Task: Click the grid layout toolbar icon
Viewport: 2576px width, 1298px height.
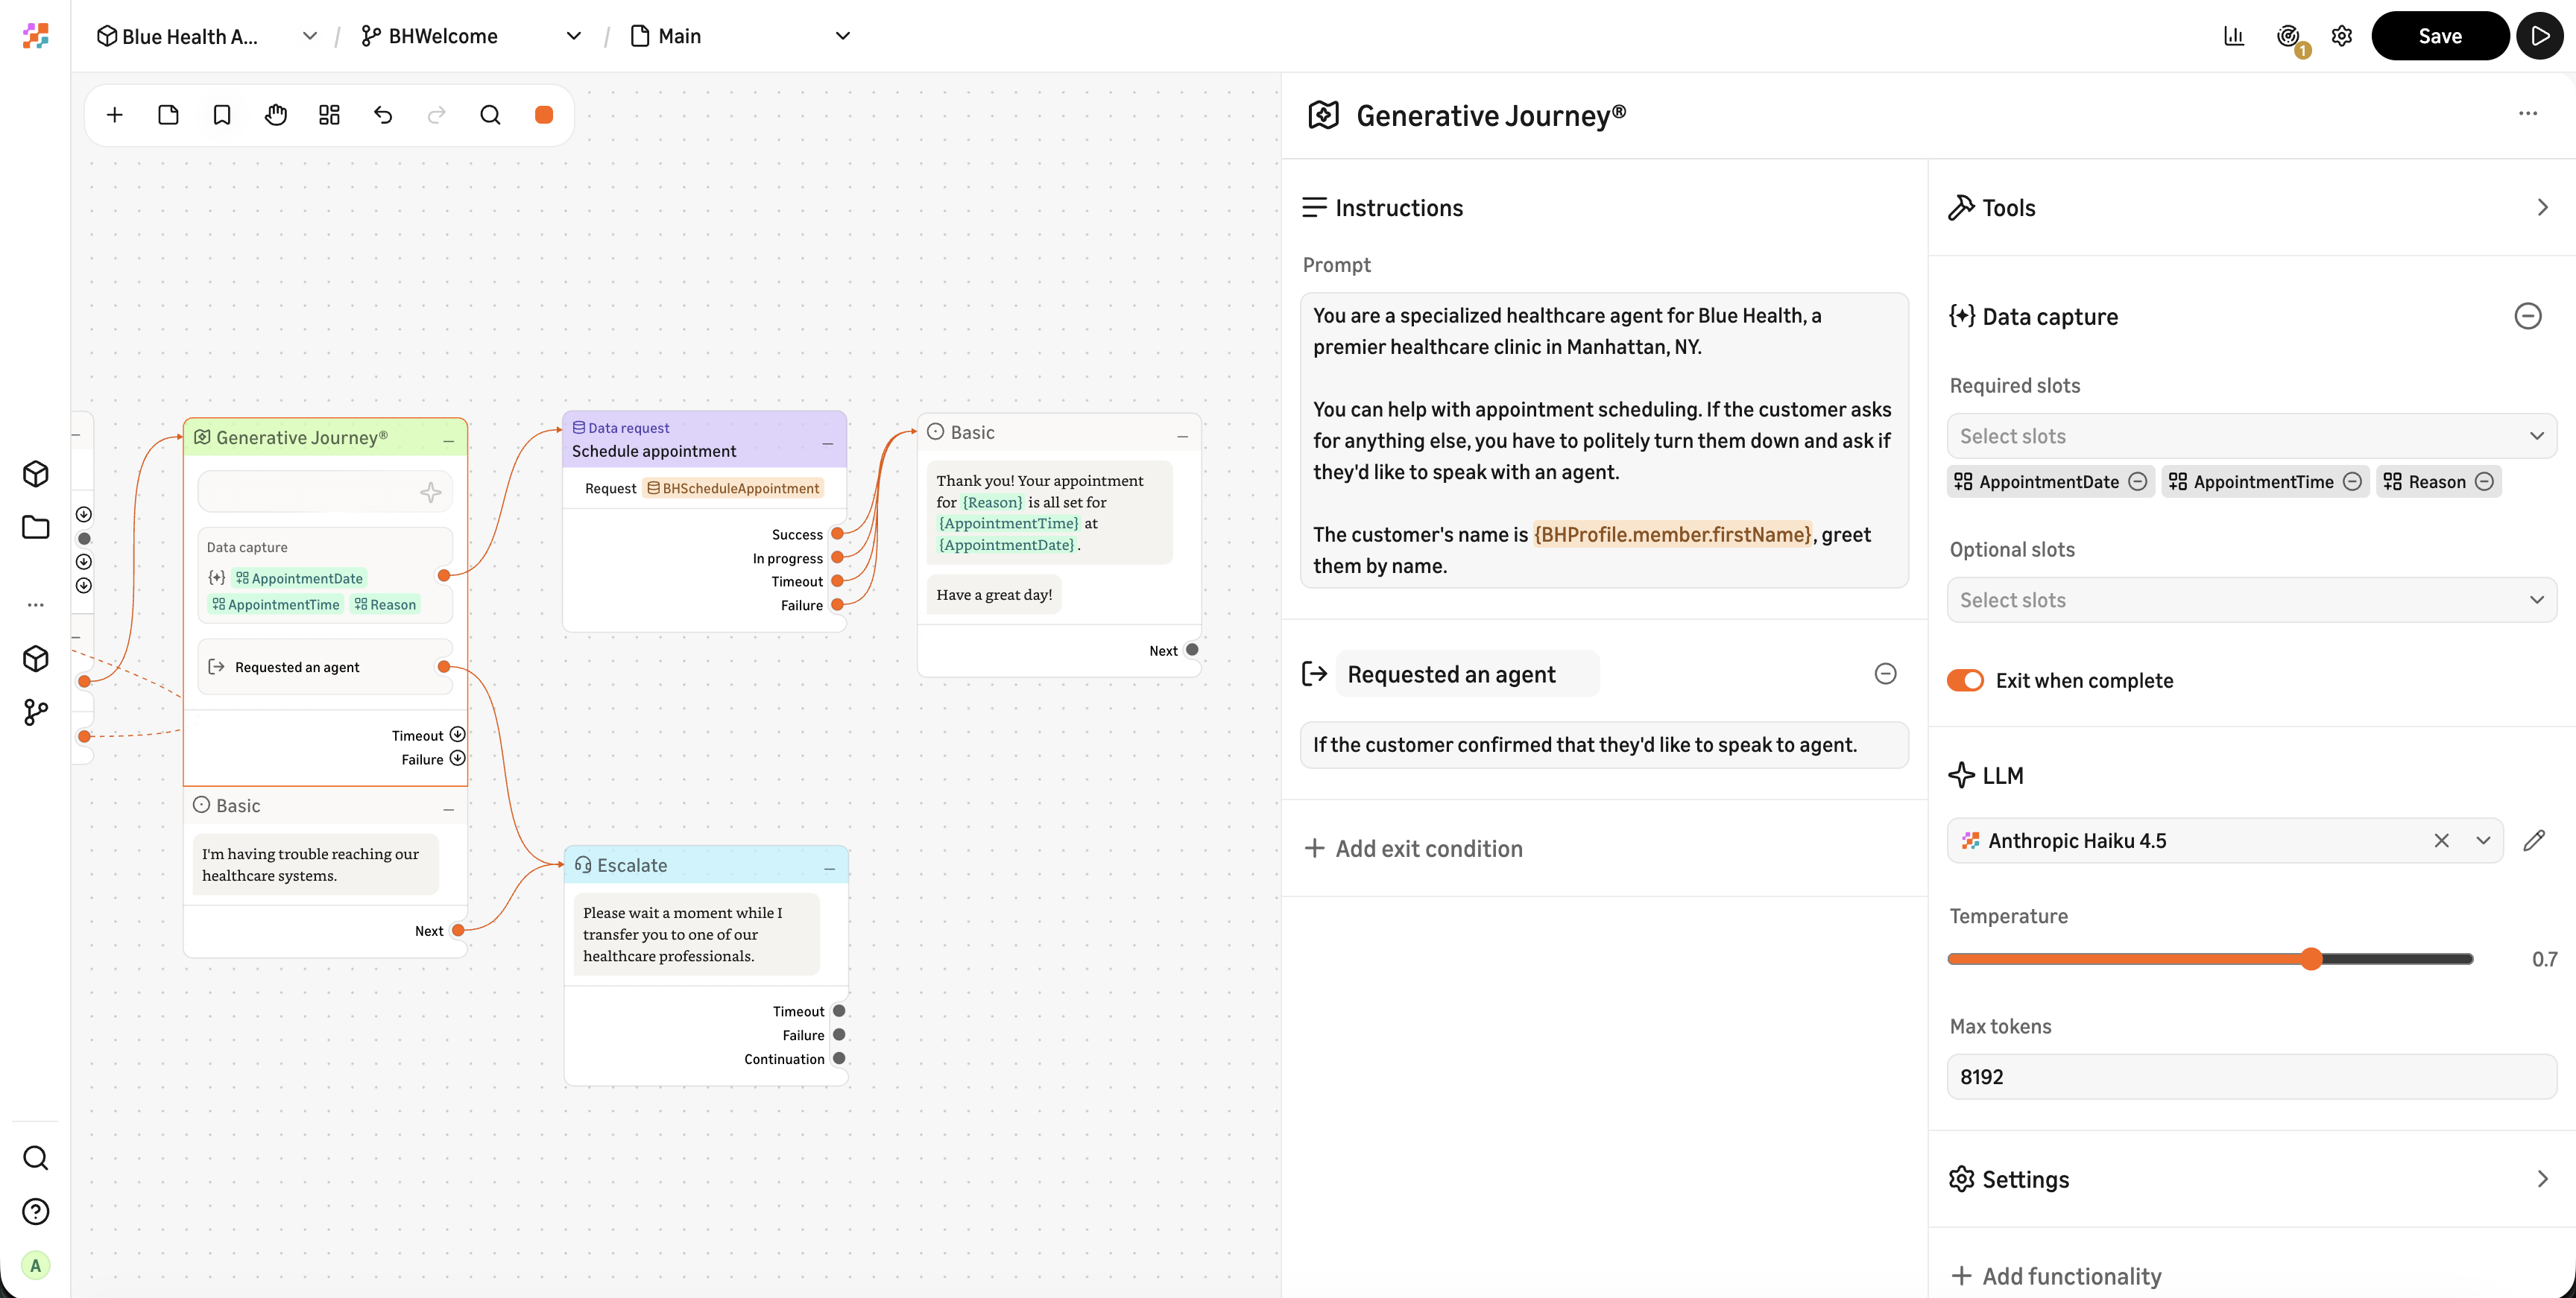Action: tap(329, 115)
